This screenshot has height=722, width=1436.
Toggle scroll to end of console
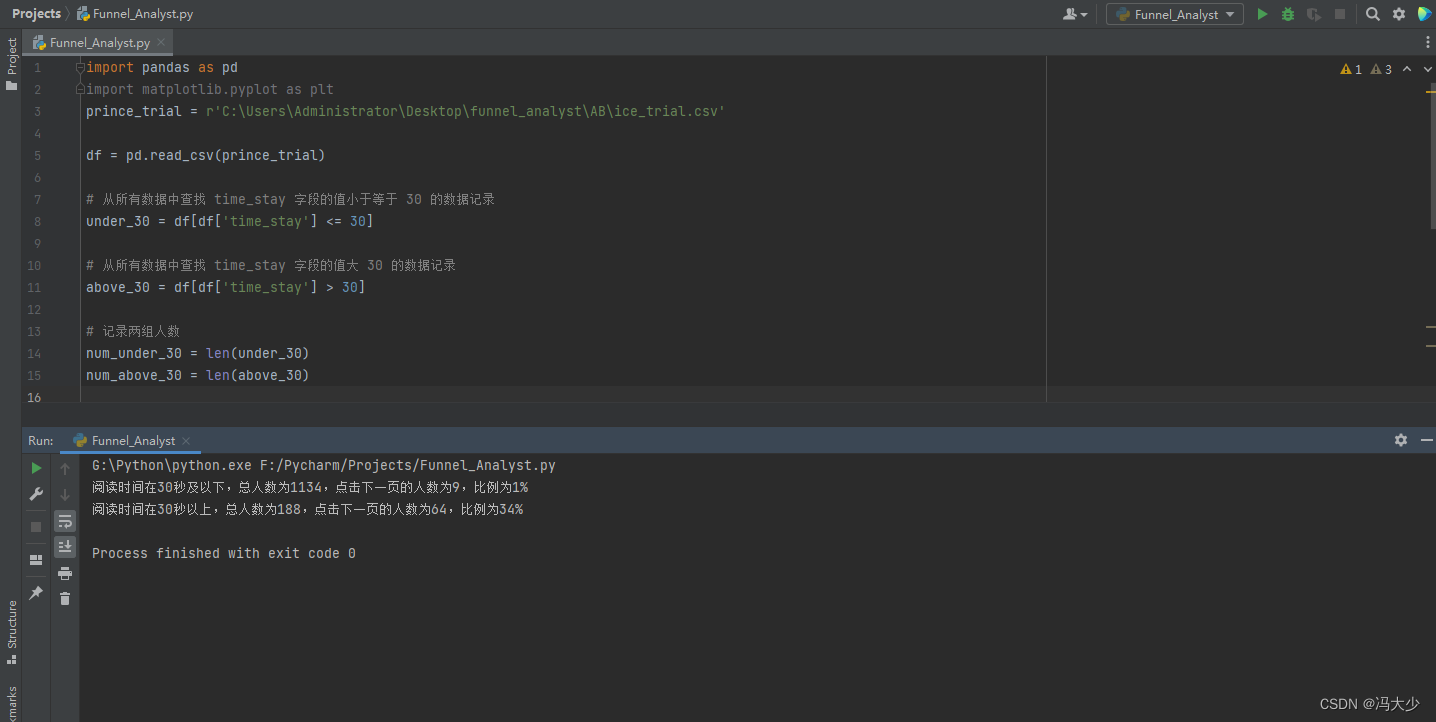click(65, 546)
